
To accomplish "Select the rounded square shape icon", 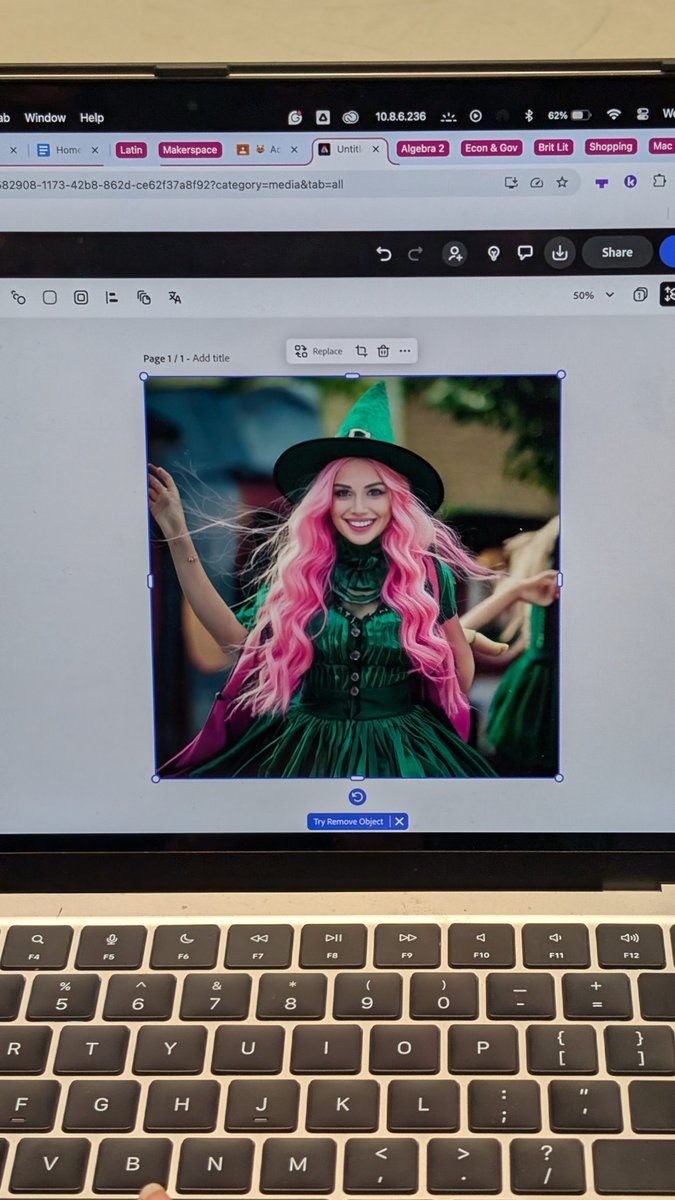I will 49,297.
